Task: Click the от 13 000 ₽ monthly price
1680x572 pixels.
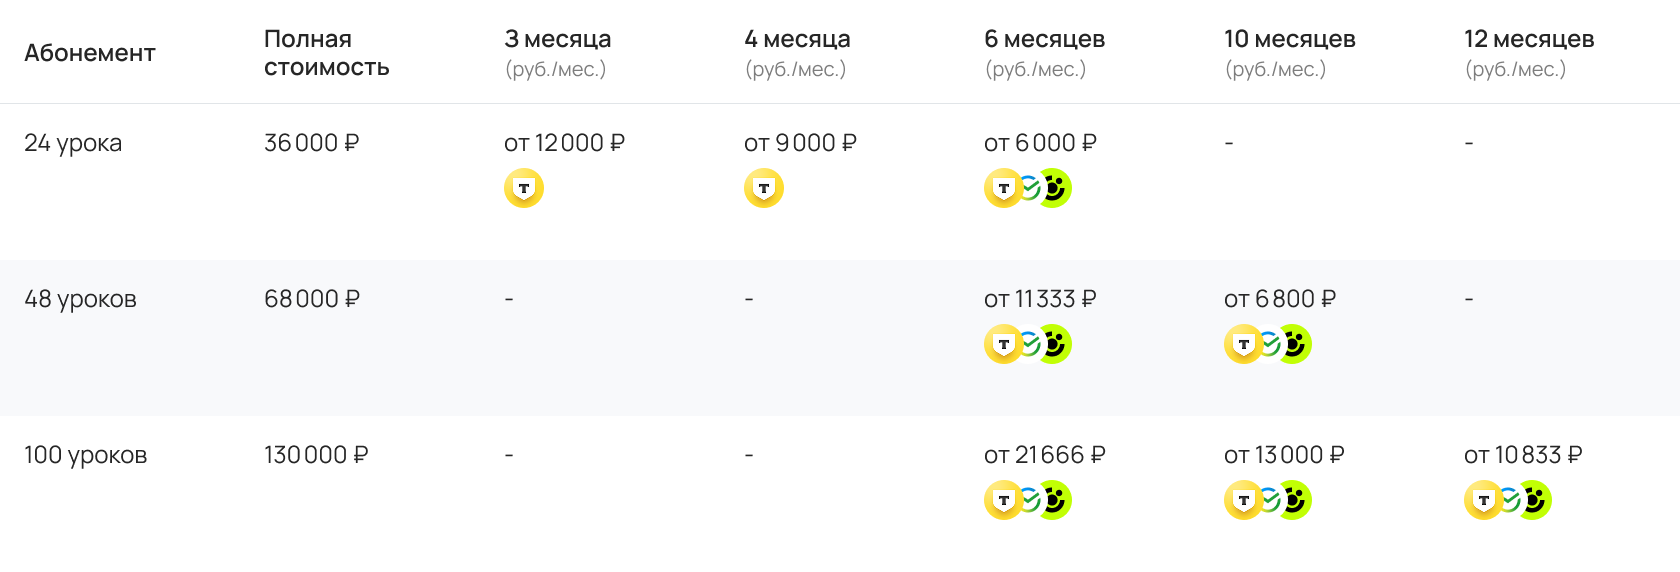Action: click(1284, 455)
